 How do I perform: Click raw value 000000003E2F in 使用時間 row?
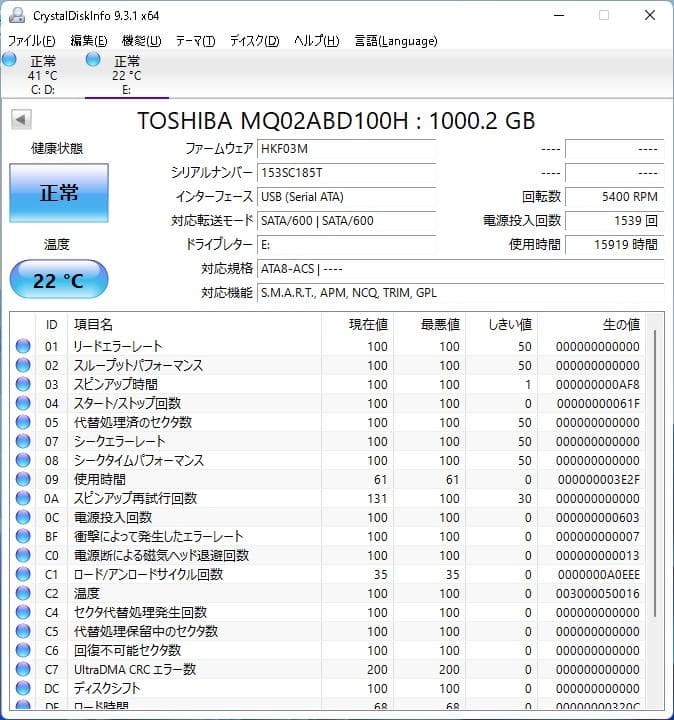[599, 479]
